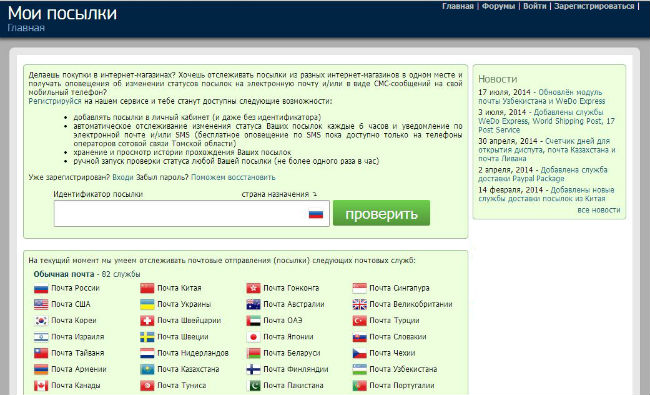The width and height of the screenshot is (650, 395).
Task: Open the Почта Португалии link
Action: click(402, 385)
